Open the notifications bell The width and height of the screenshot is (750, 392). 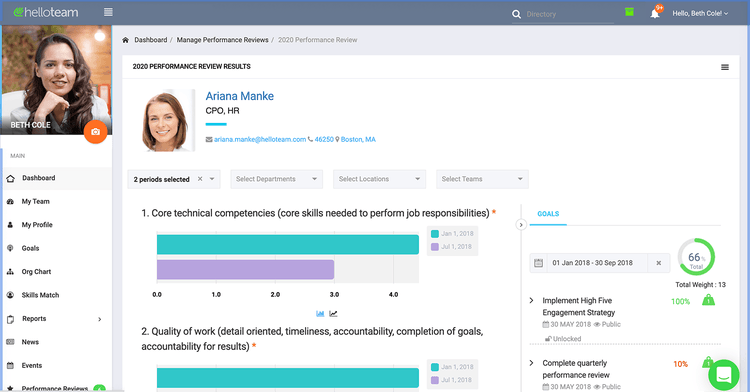tap(655, 13)
